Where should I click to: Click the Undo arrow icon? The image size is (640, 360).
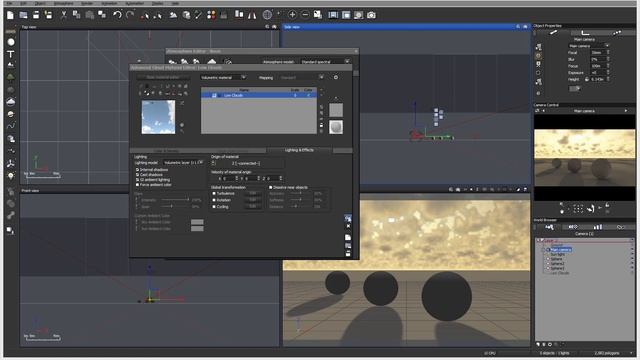[x=117, y=15]
